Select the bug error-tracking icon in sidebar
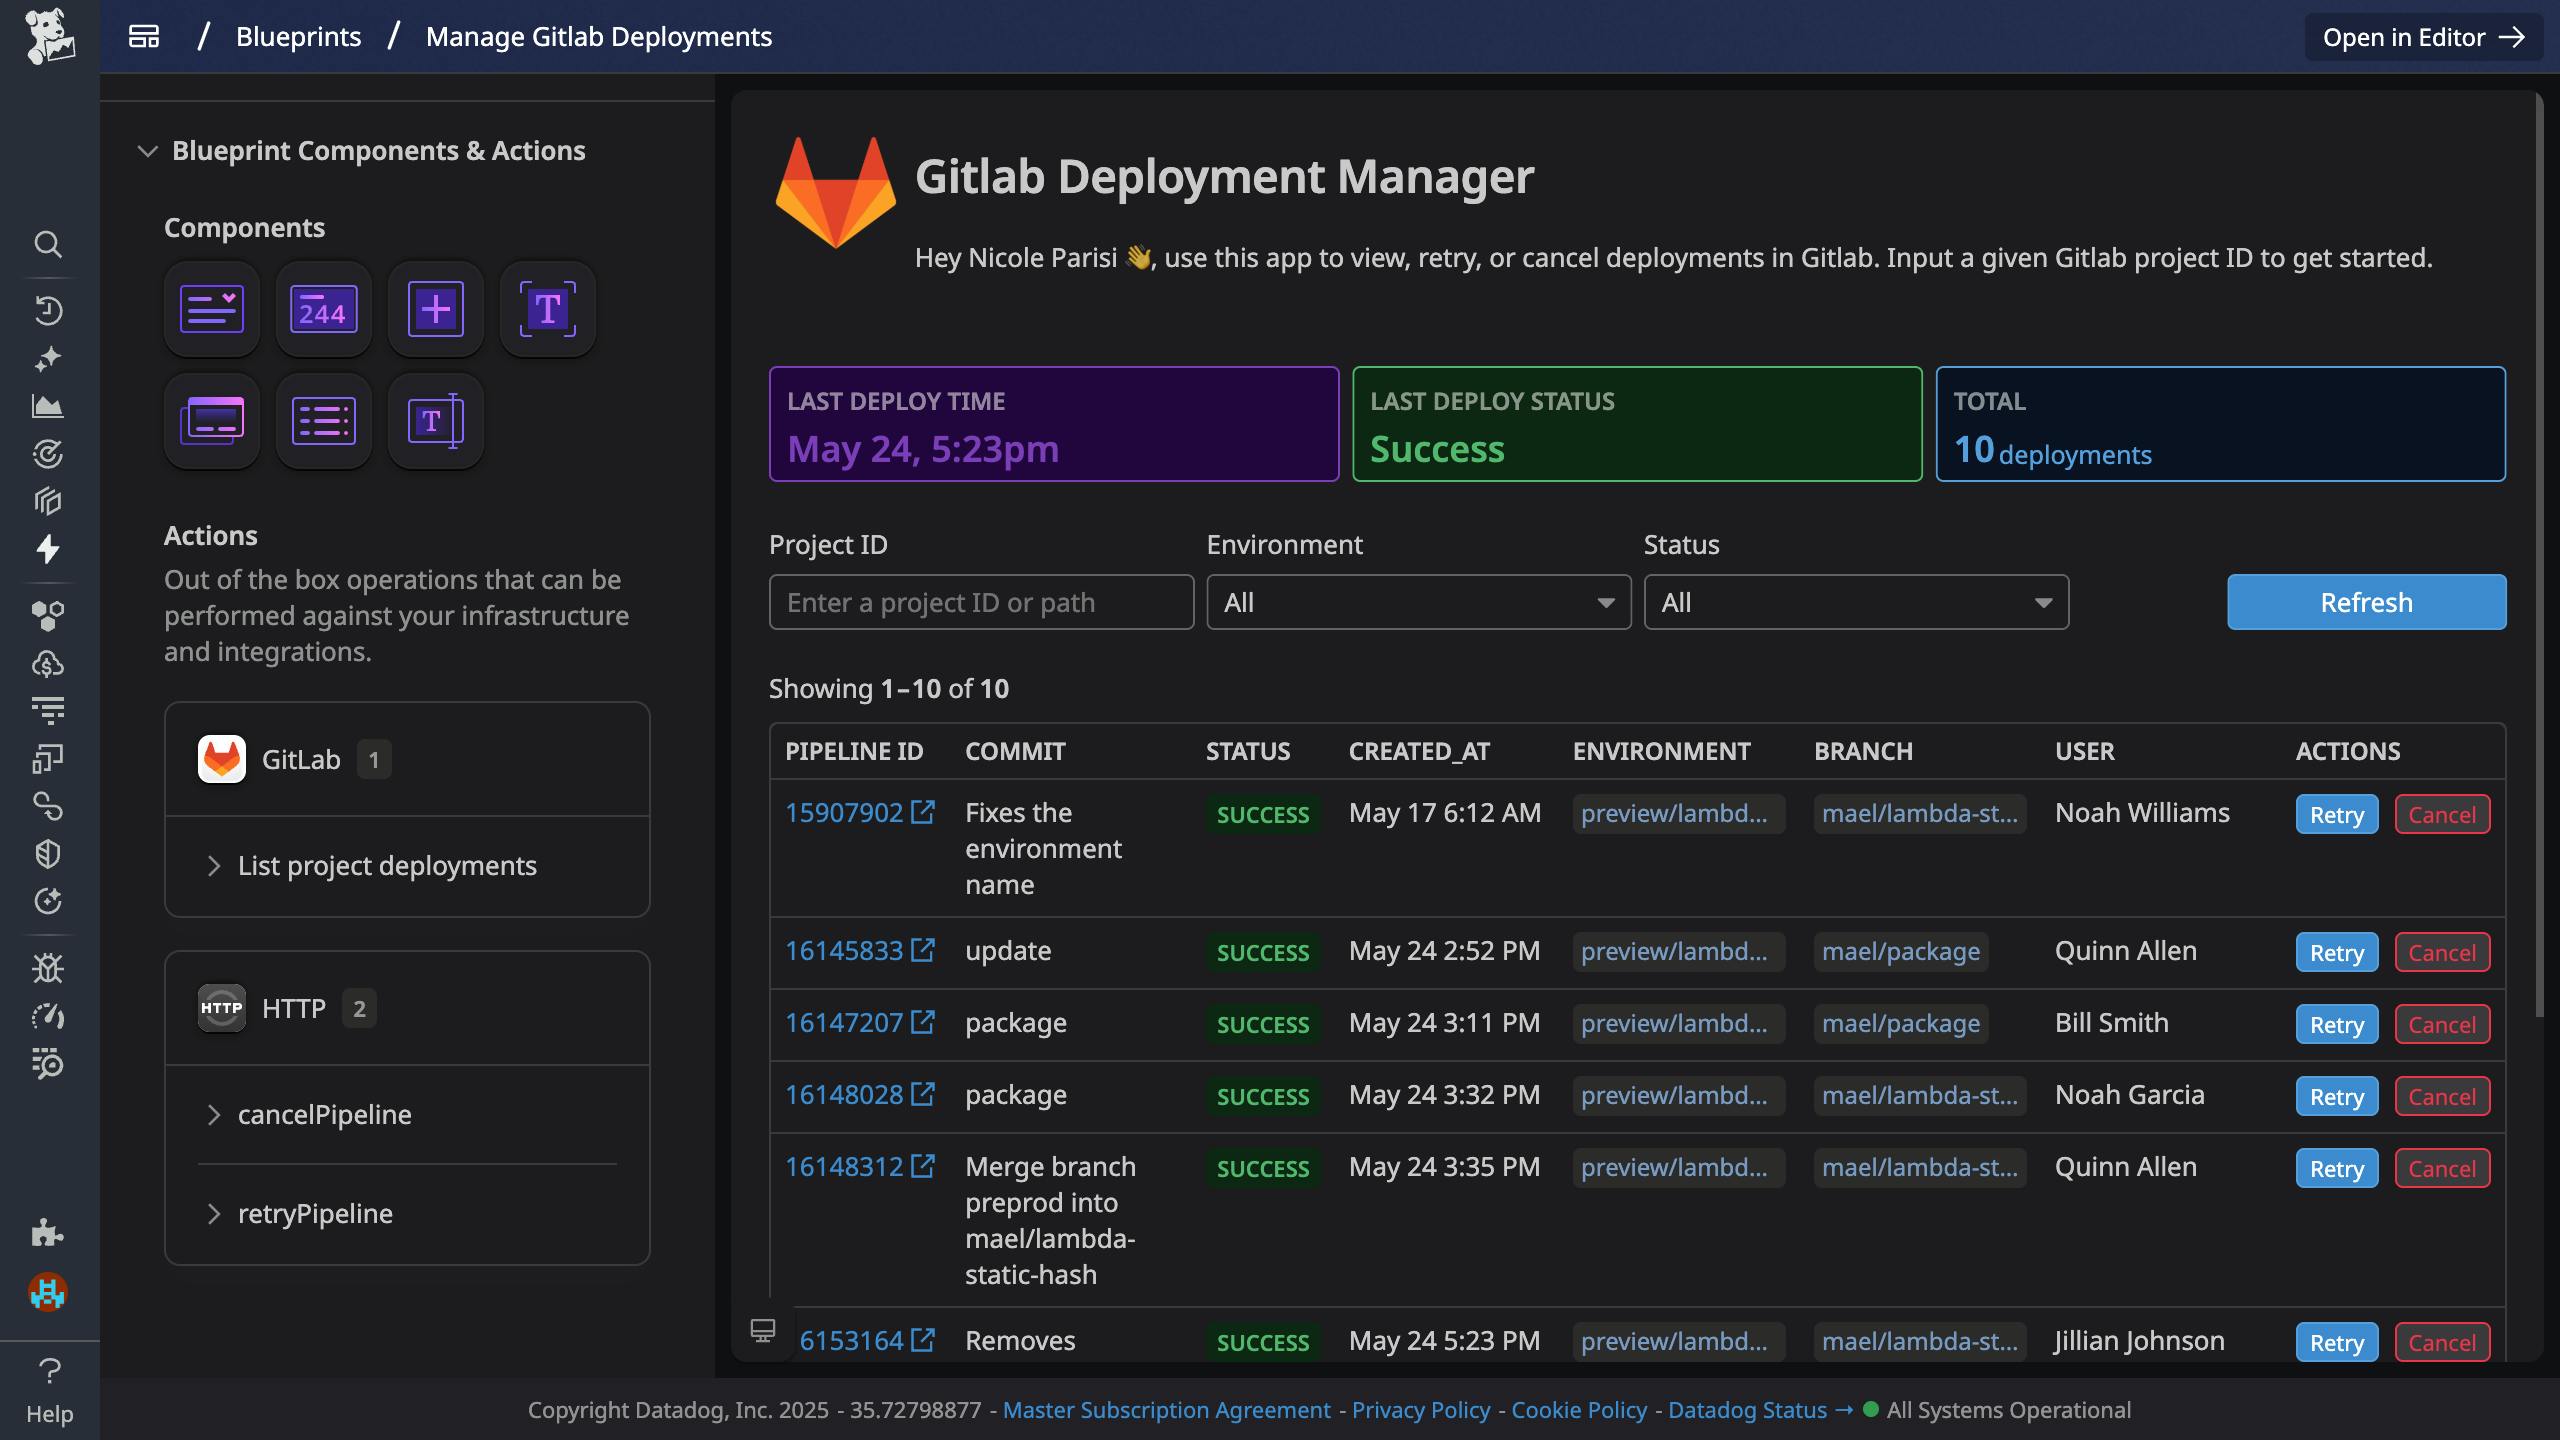This screenshot has height=1440, width=2560. [x=49, y=967]
